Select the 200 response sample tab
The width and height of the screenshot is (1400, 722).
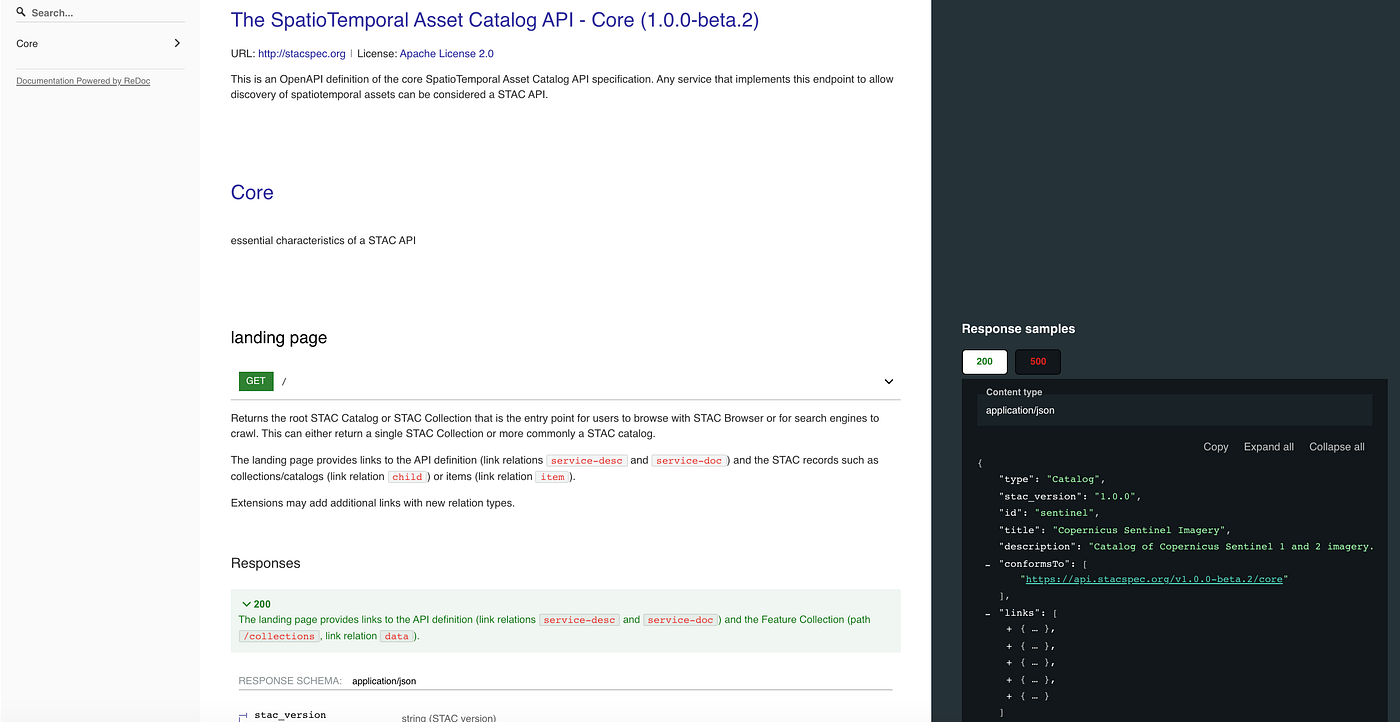tap(984, 362)
